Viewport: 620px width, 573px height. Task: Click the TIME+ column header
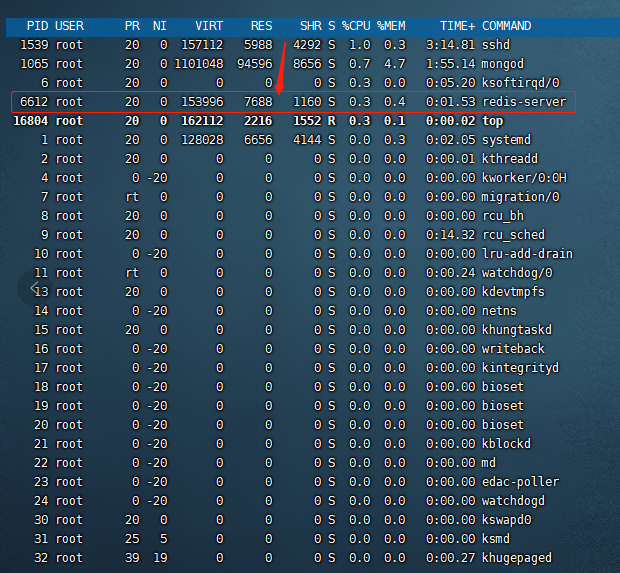tap(457, 26)
